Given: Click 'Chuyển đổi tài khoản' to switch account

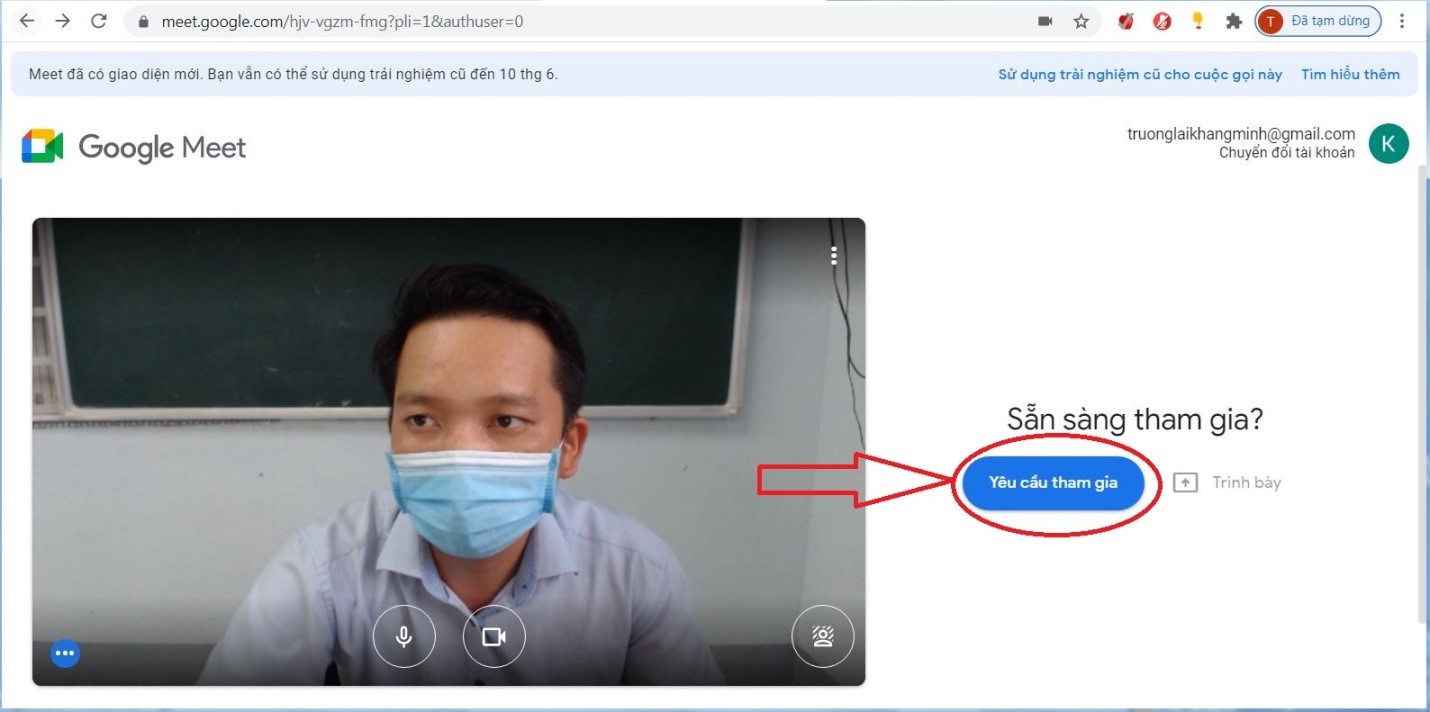Looking at the screenshot, I should pos(1287,153).
